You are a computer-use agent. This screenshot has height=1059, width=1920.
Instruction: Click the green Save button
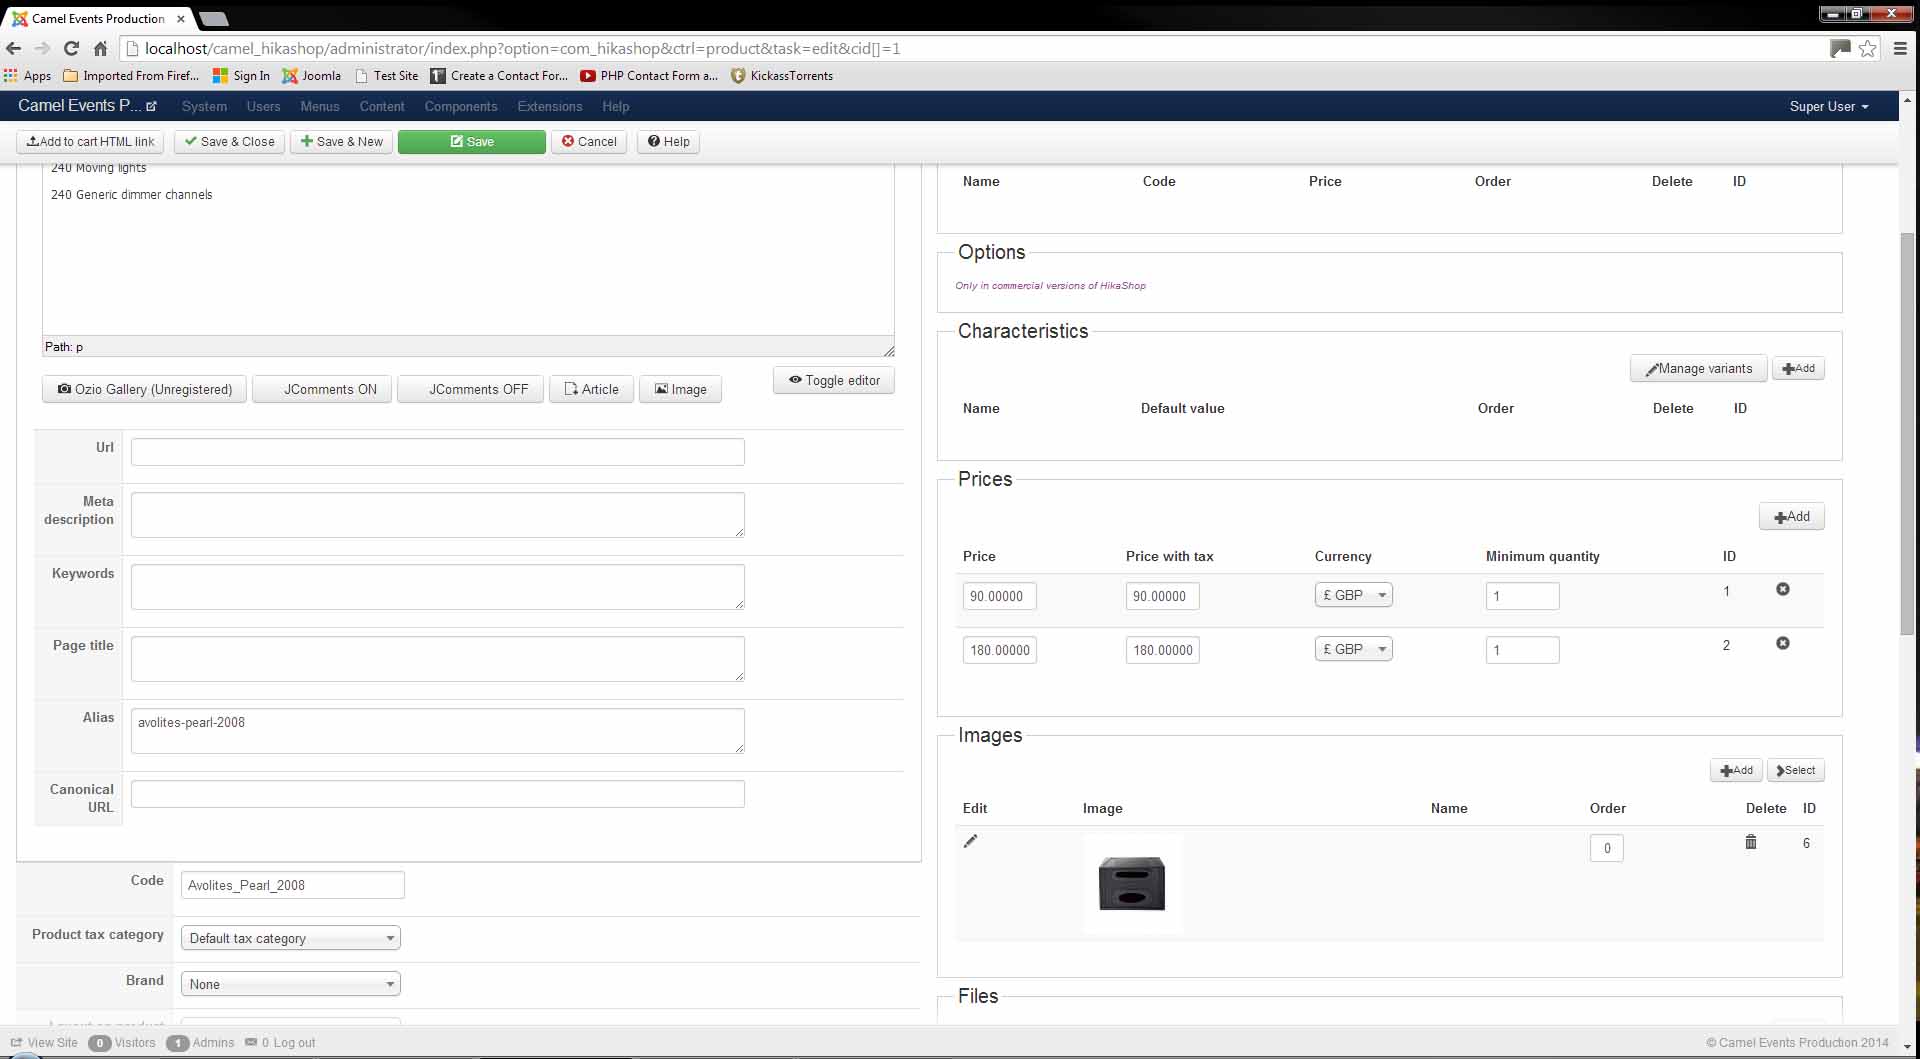(471, 142)
